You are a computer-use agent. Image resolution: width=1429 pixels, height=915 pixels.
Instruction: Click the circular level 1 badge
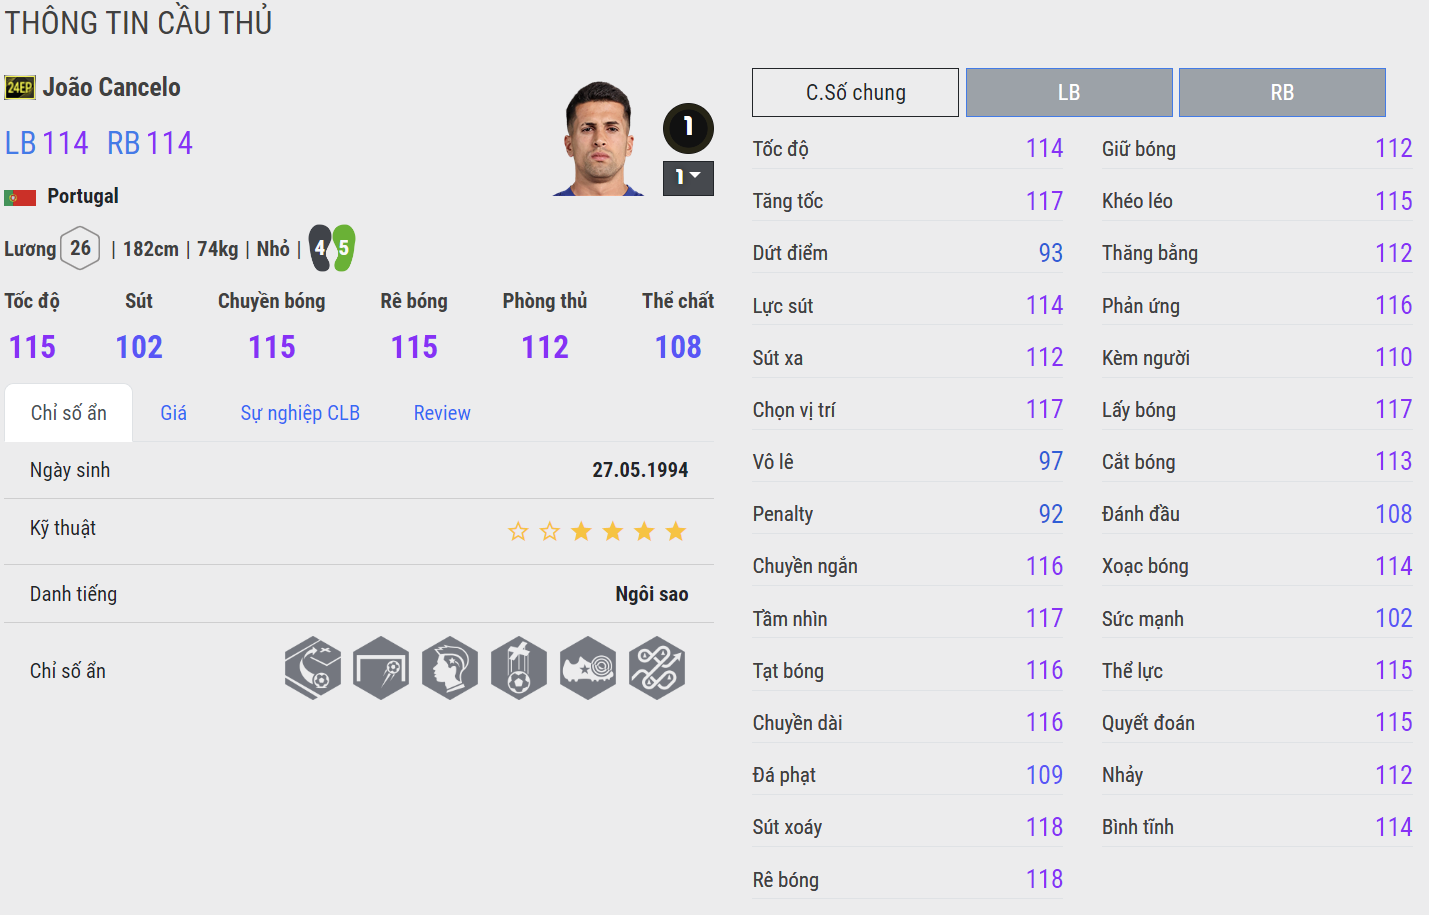click(x=688, y=127)
